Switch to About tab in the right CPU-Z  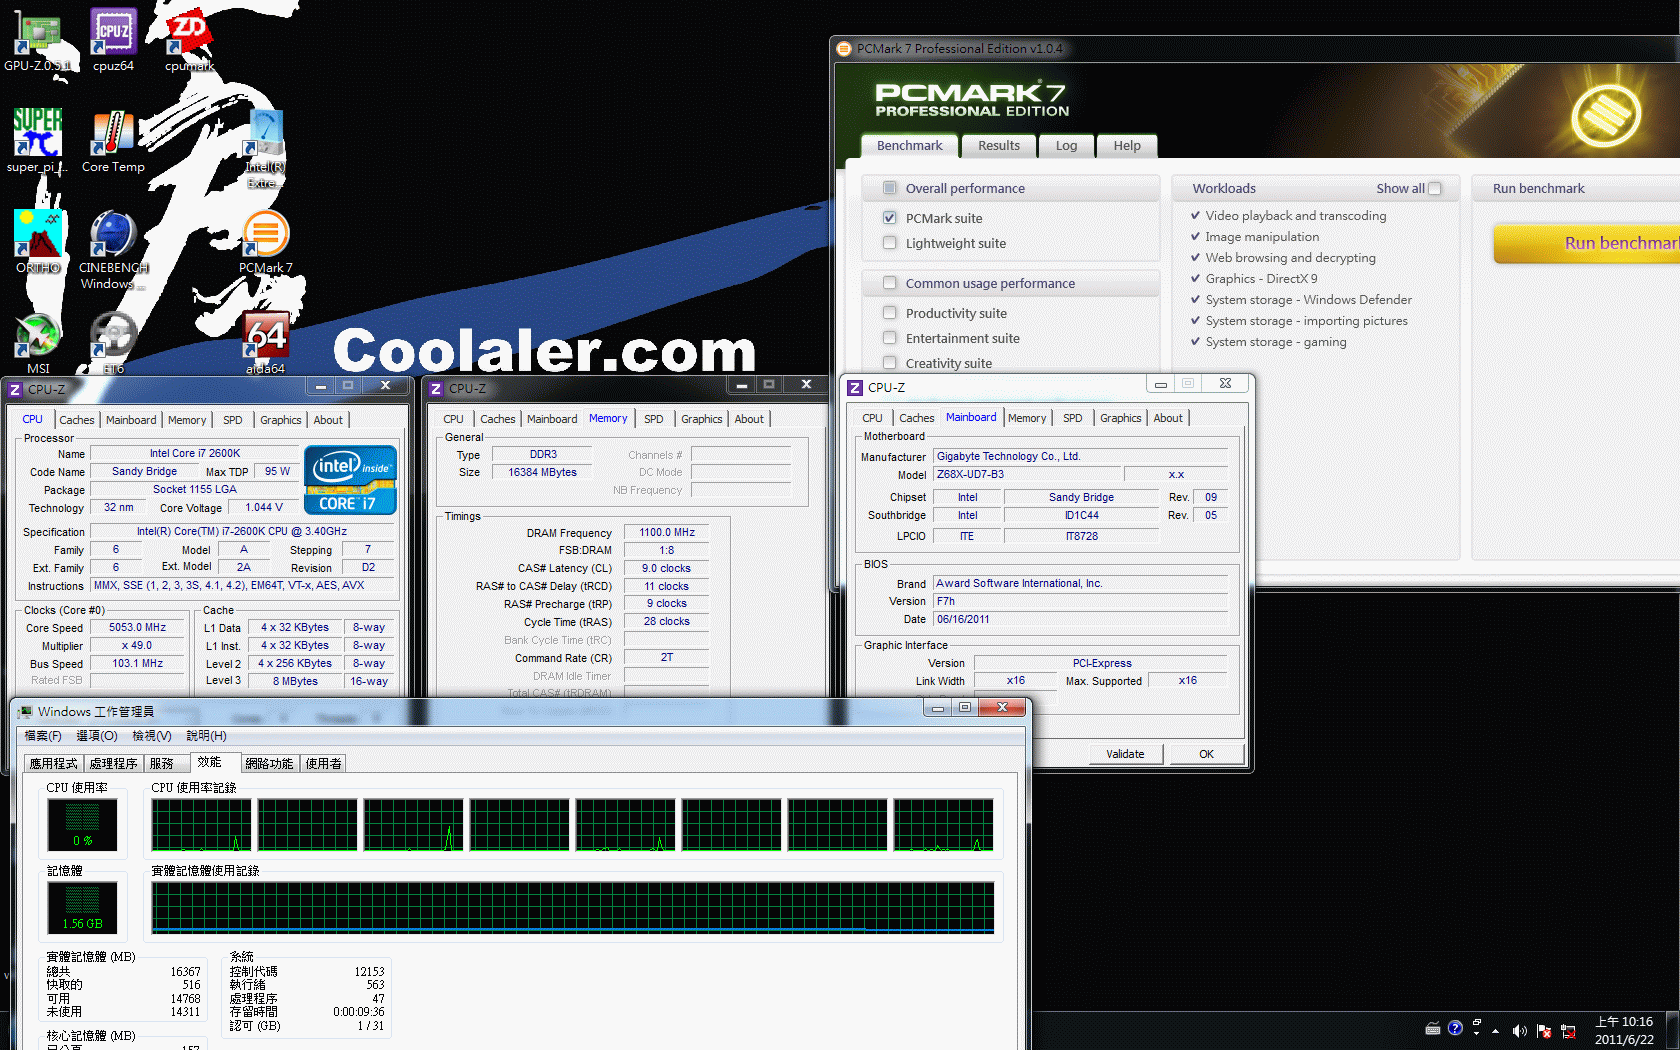(1168, 418)
